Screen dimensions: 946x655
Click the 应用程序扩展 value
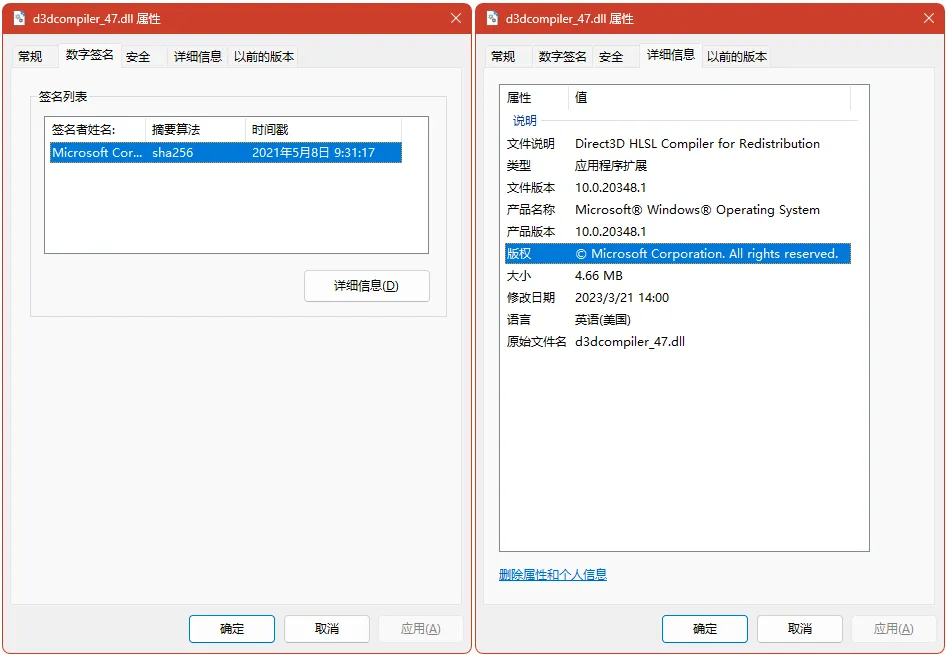(611, 166)
